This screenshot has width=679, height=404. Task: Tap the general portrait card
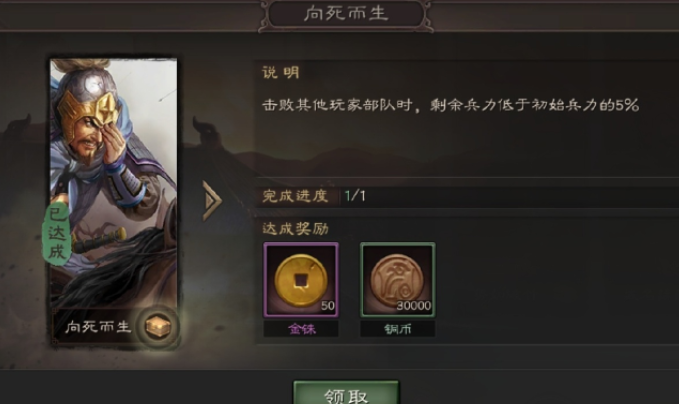[113, 203]
